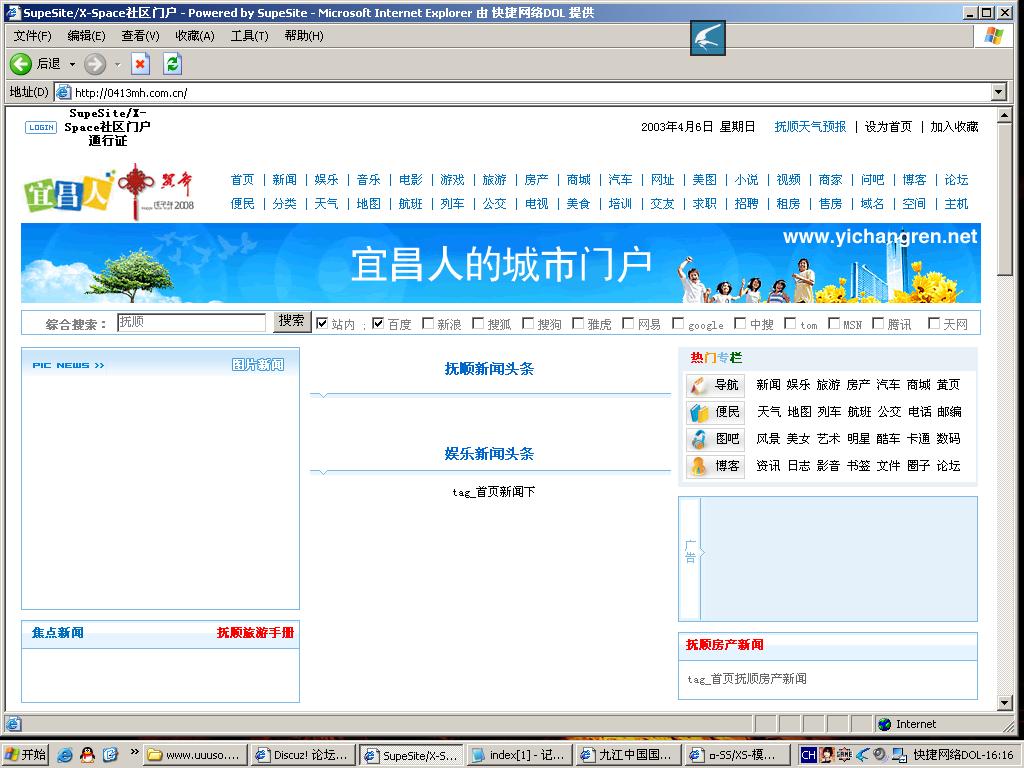Enable the 搜狐 search checkbox
The width and height of the screenshot is (1024, 768).
(x=478, y=323)
